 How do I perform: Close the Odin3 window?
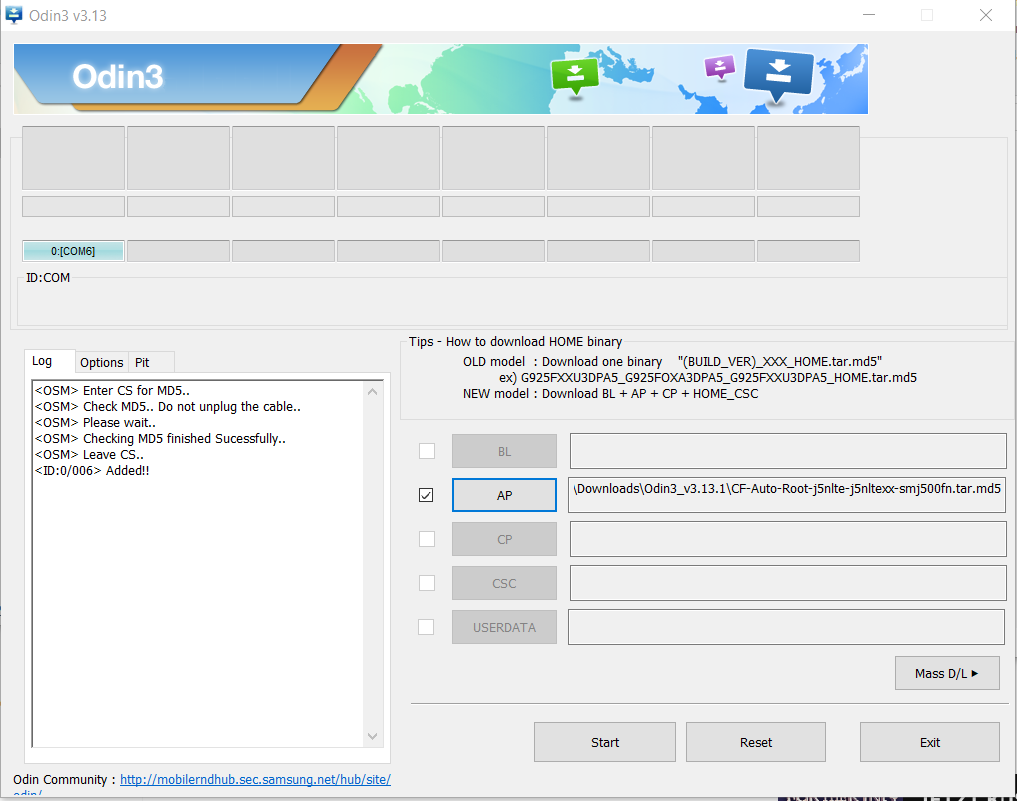[x=985, y=15]
